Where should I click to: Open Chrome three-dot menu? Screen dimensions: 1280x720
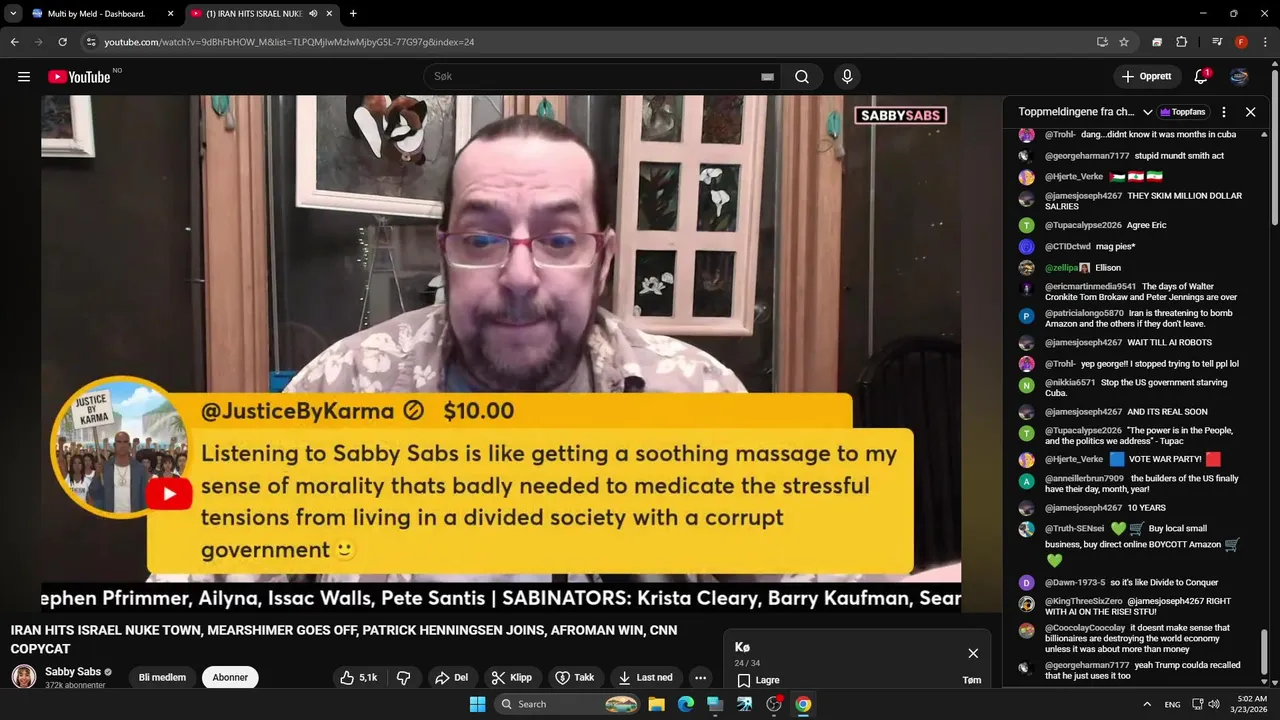point(1264,42)
